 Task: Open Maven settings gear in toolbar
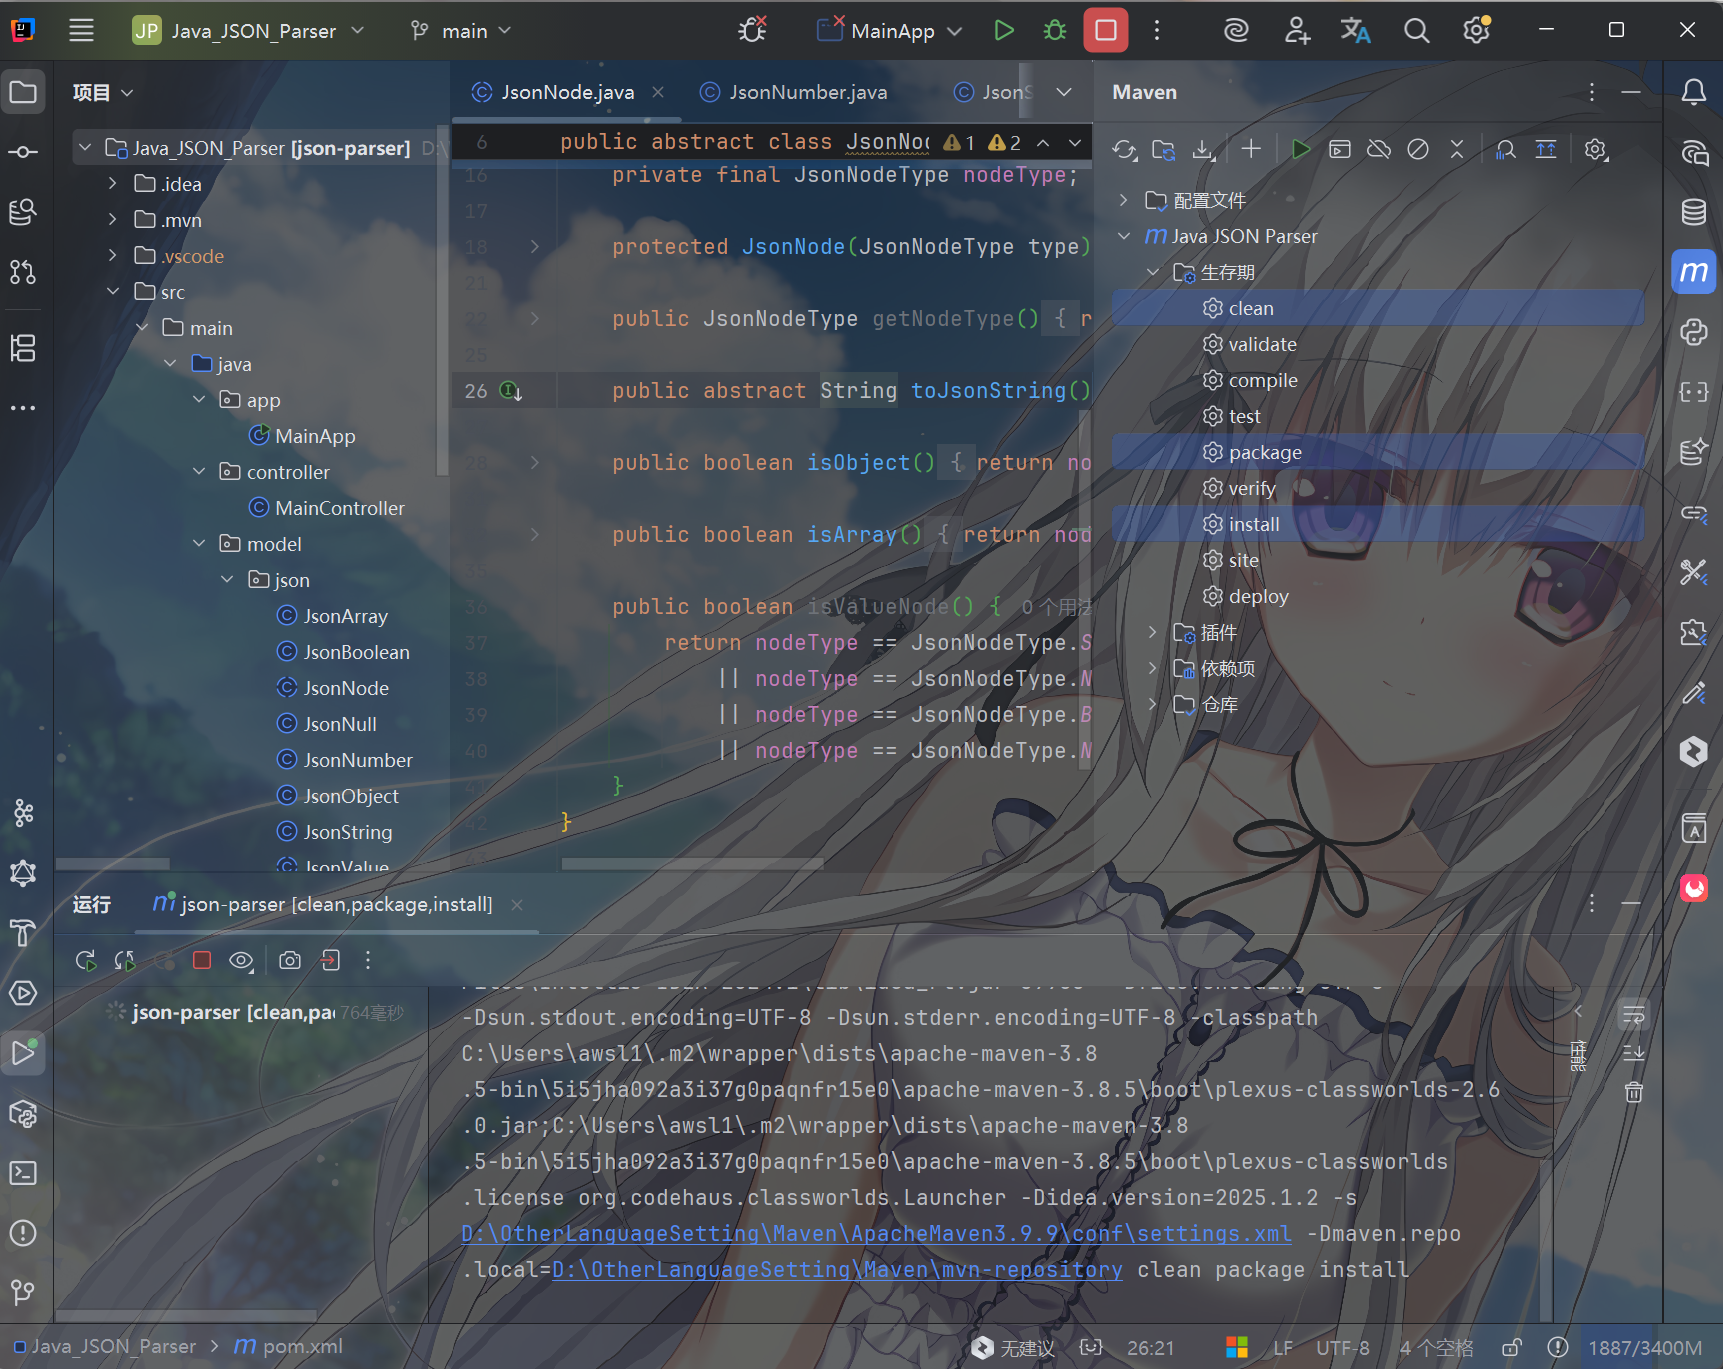point(1596,150)
